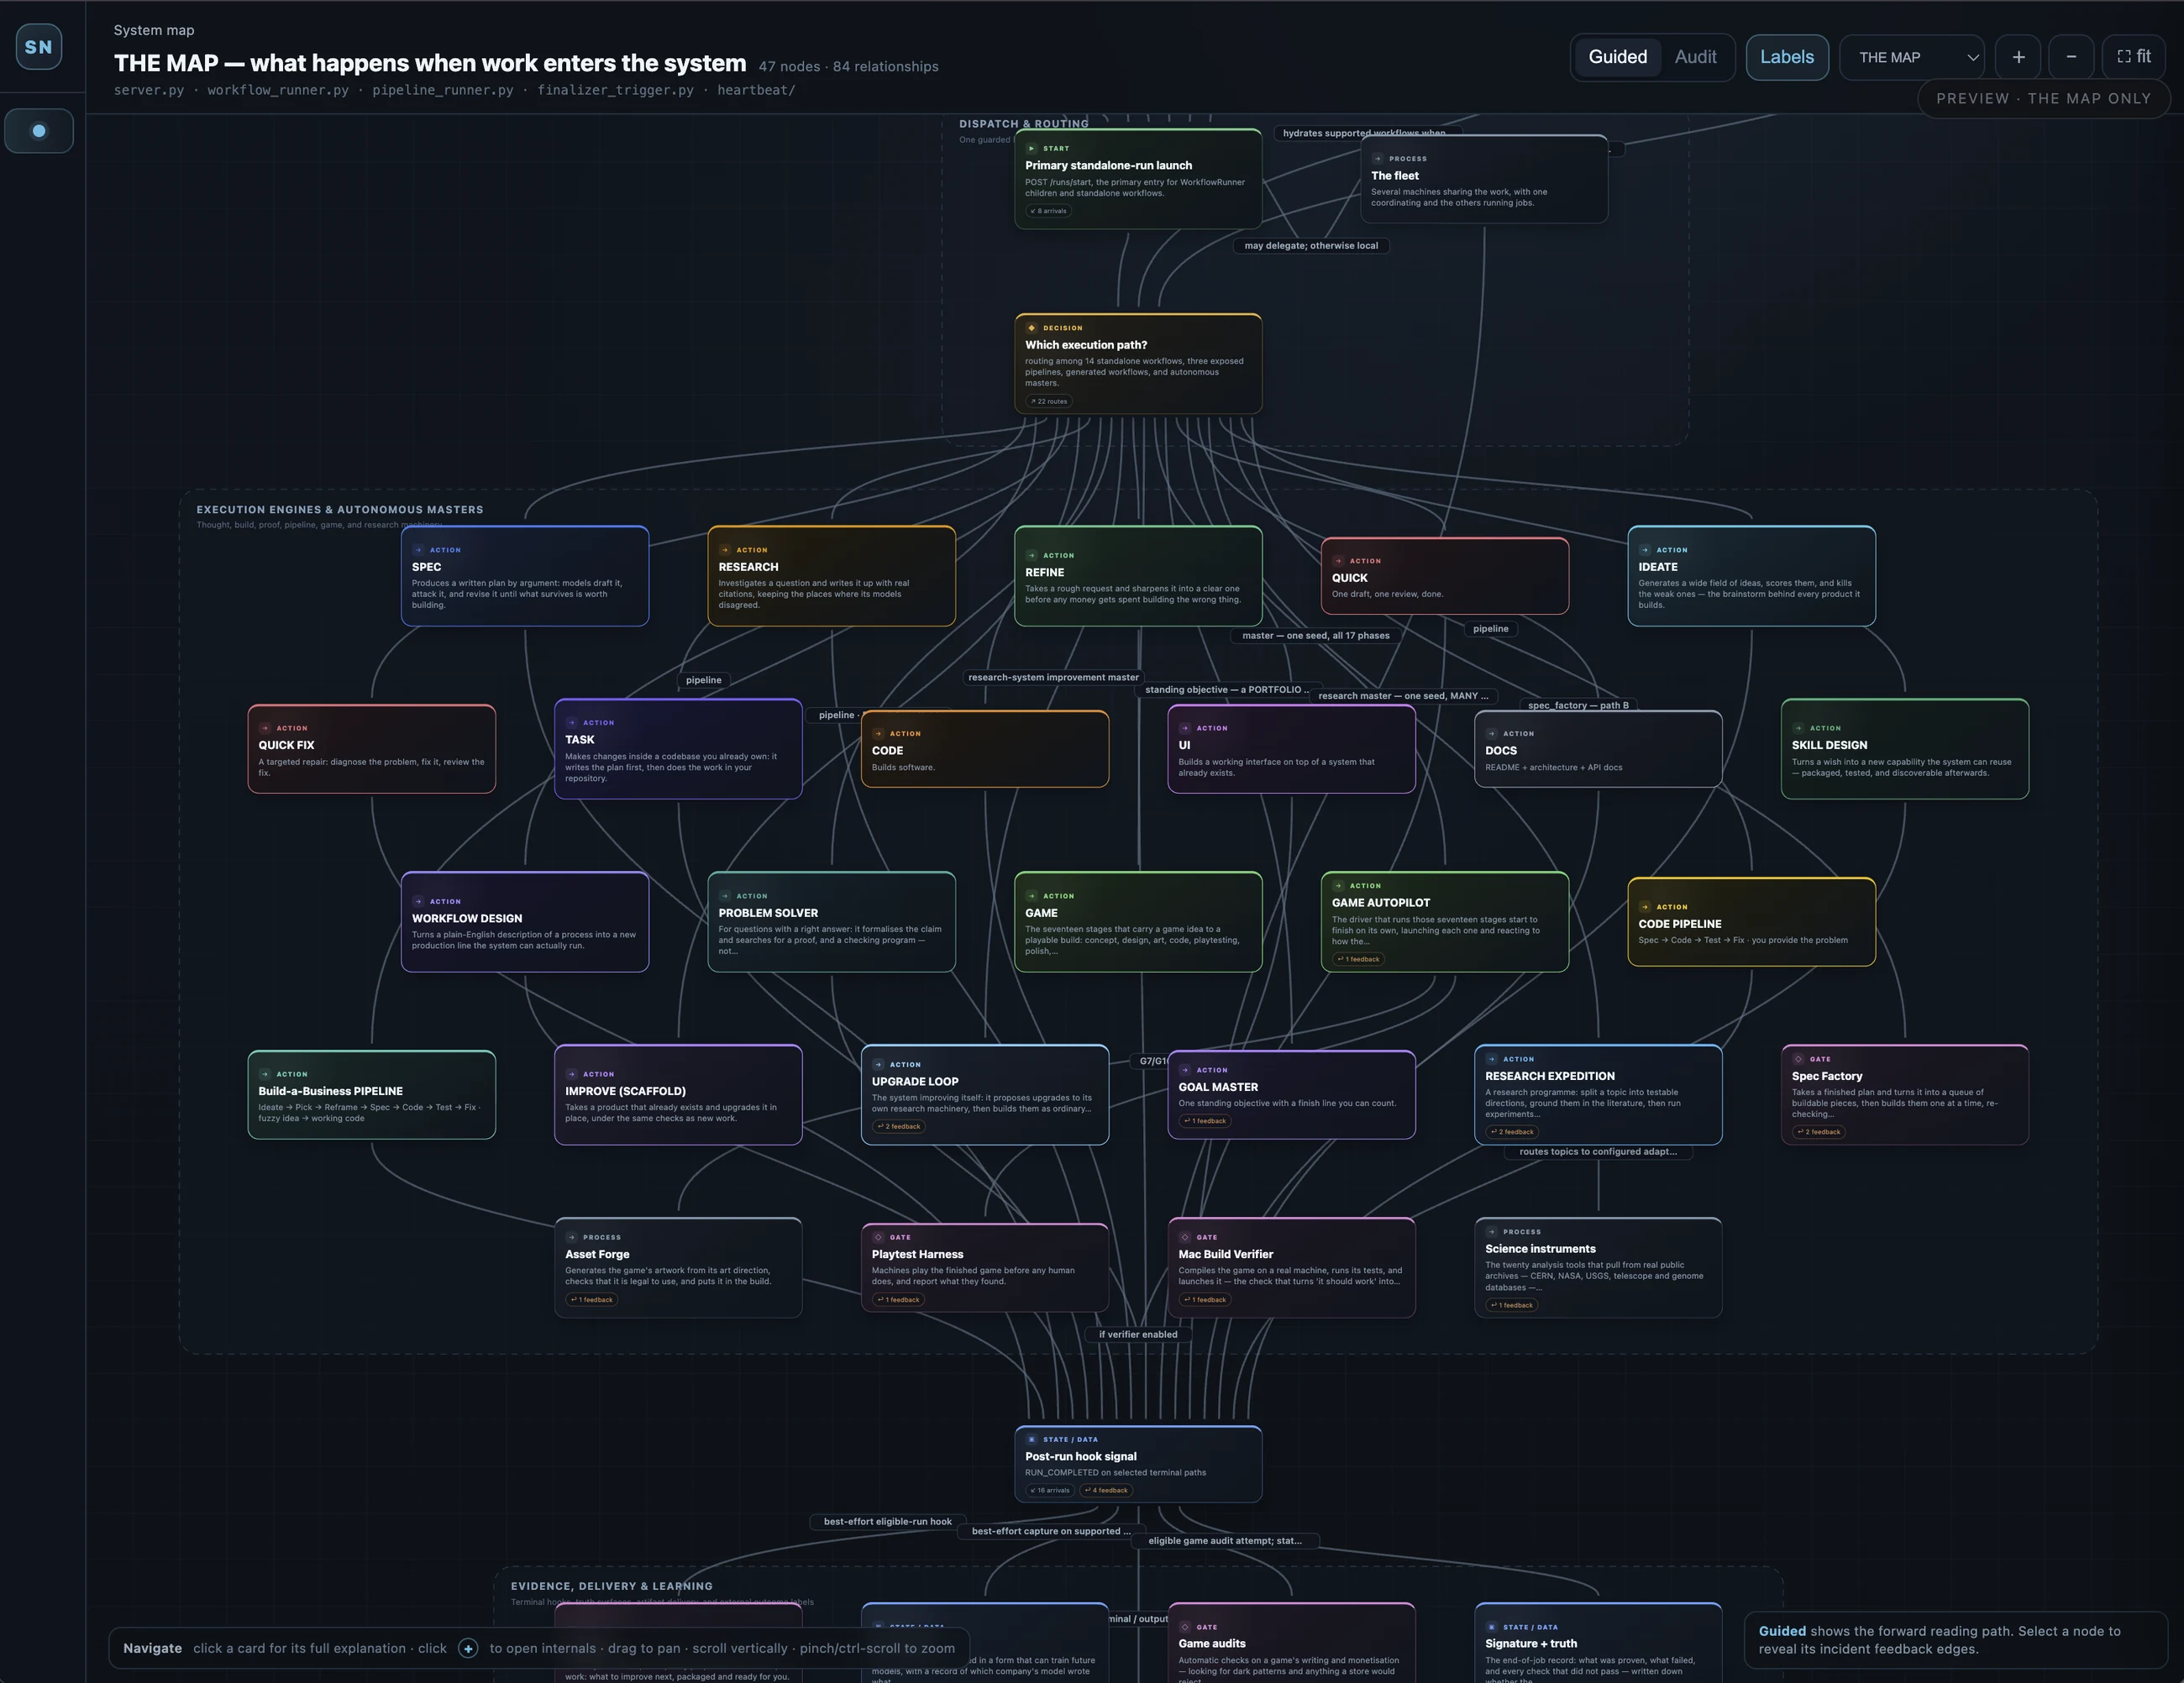This screenshot has width=2184, height=1683.
Task: Open the Spec Factory gate card
Action: (1905, 1095)
